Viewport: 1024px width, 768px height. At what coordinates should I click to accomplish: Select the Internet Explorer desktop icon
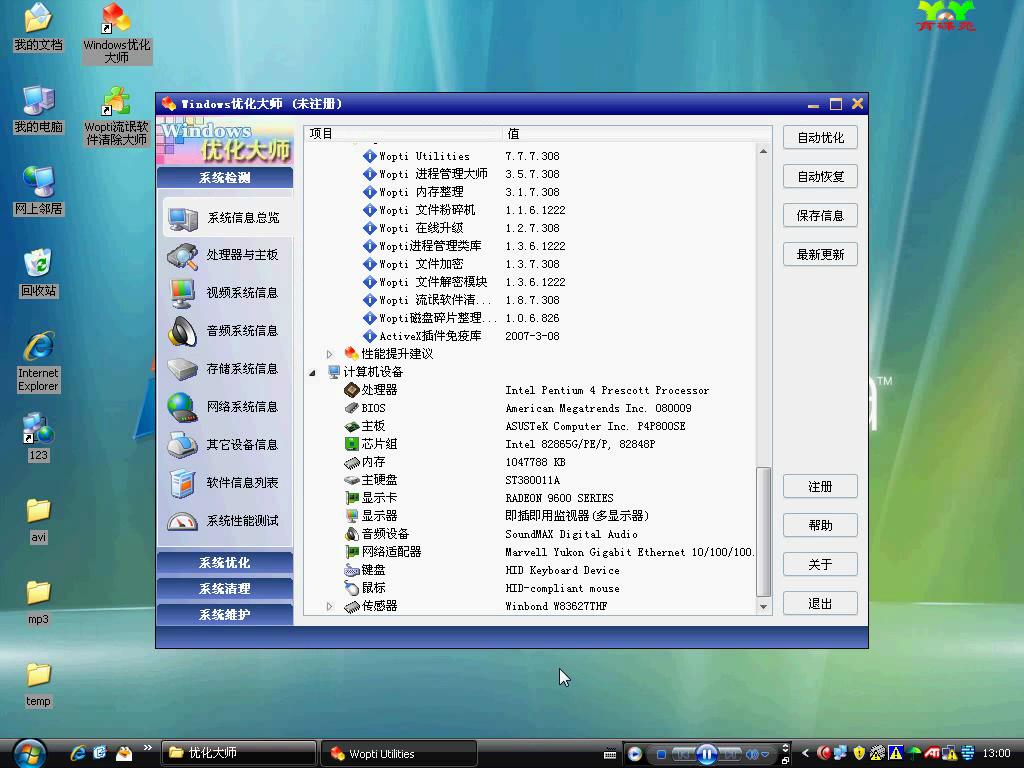pos(38,361)
